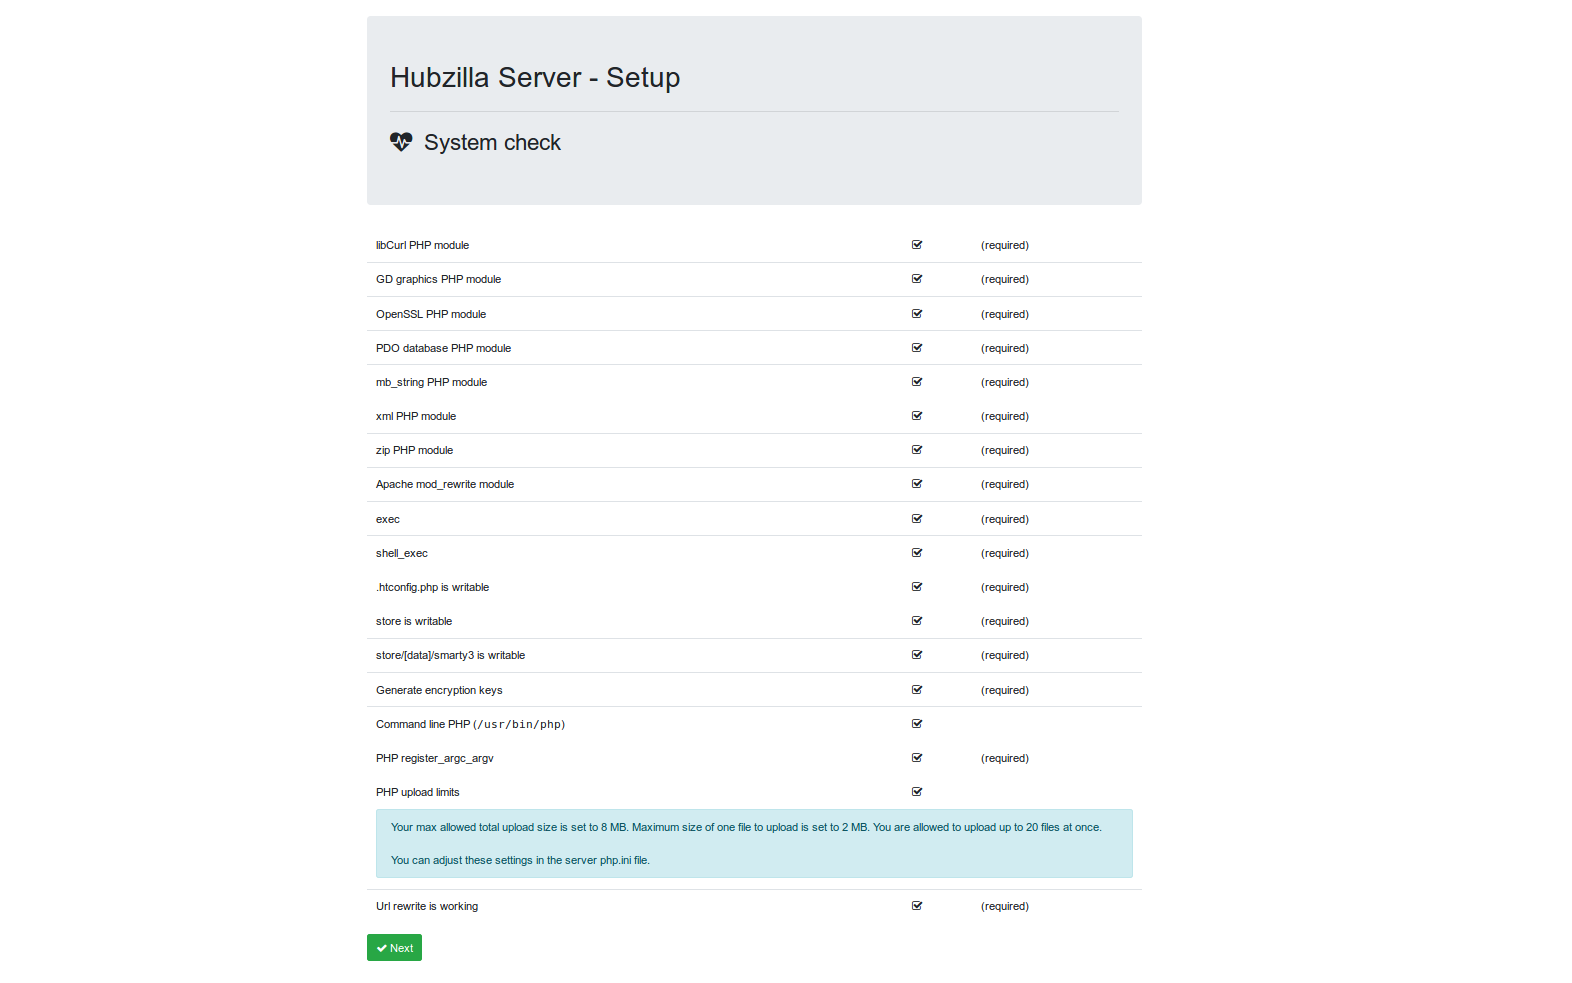This screenshot has height=983, width=1572.
Task: Click (required) beside OpenSSL PHP module
Action: click(1005, 314)
